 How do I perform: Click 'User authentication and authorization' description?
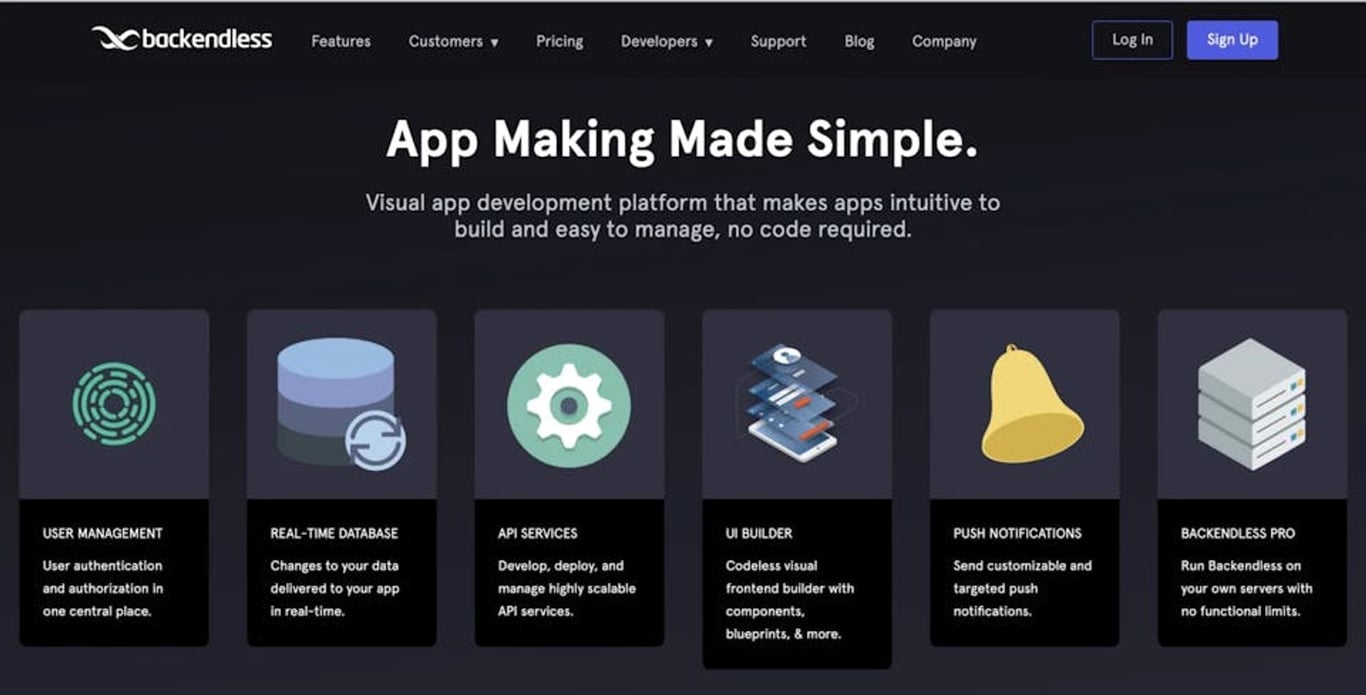tap(102, 588)
